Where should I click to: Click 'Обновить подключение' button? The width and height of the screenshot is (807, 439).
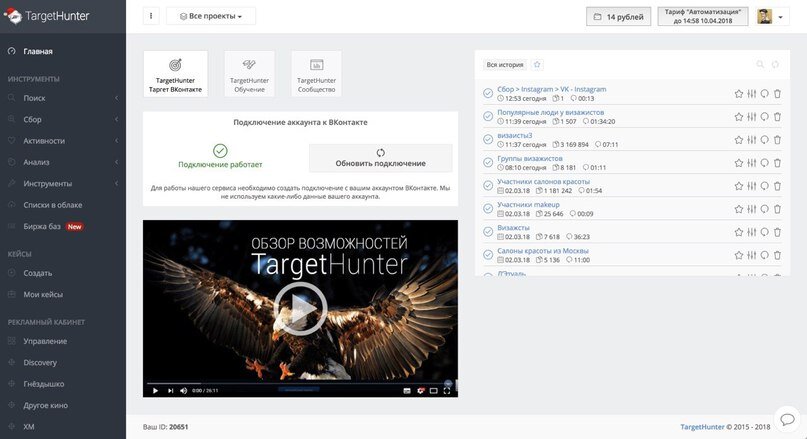[380, 158]
